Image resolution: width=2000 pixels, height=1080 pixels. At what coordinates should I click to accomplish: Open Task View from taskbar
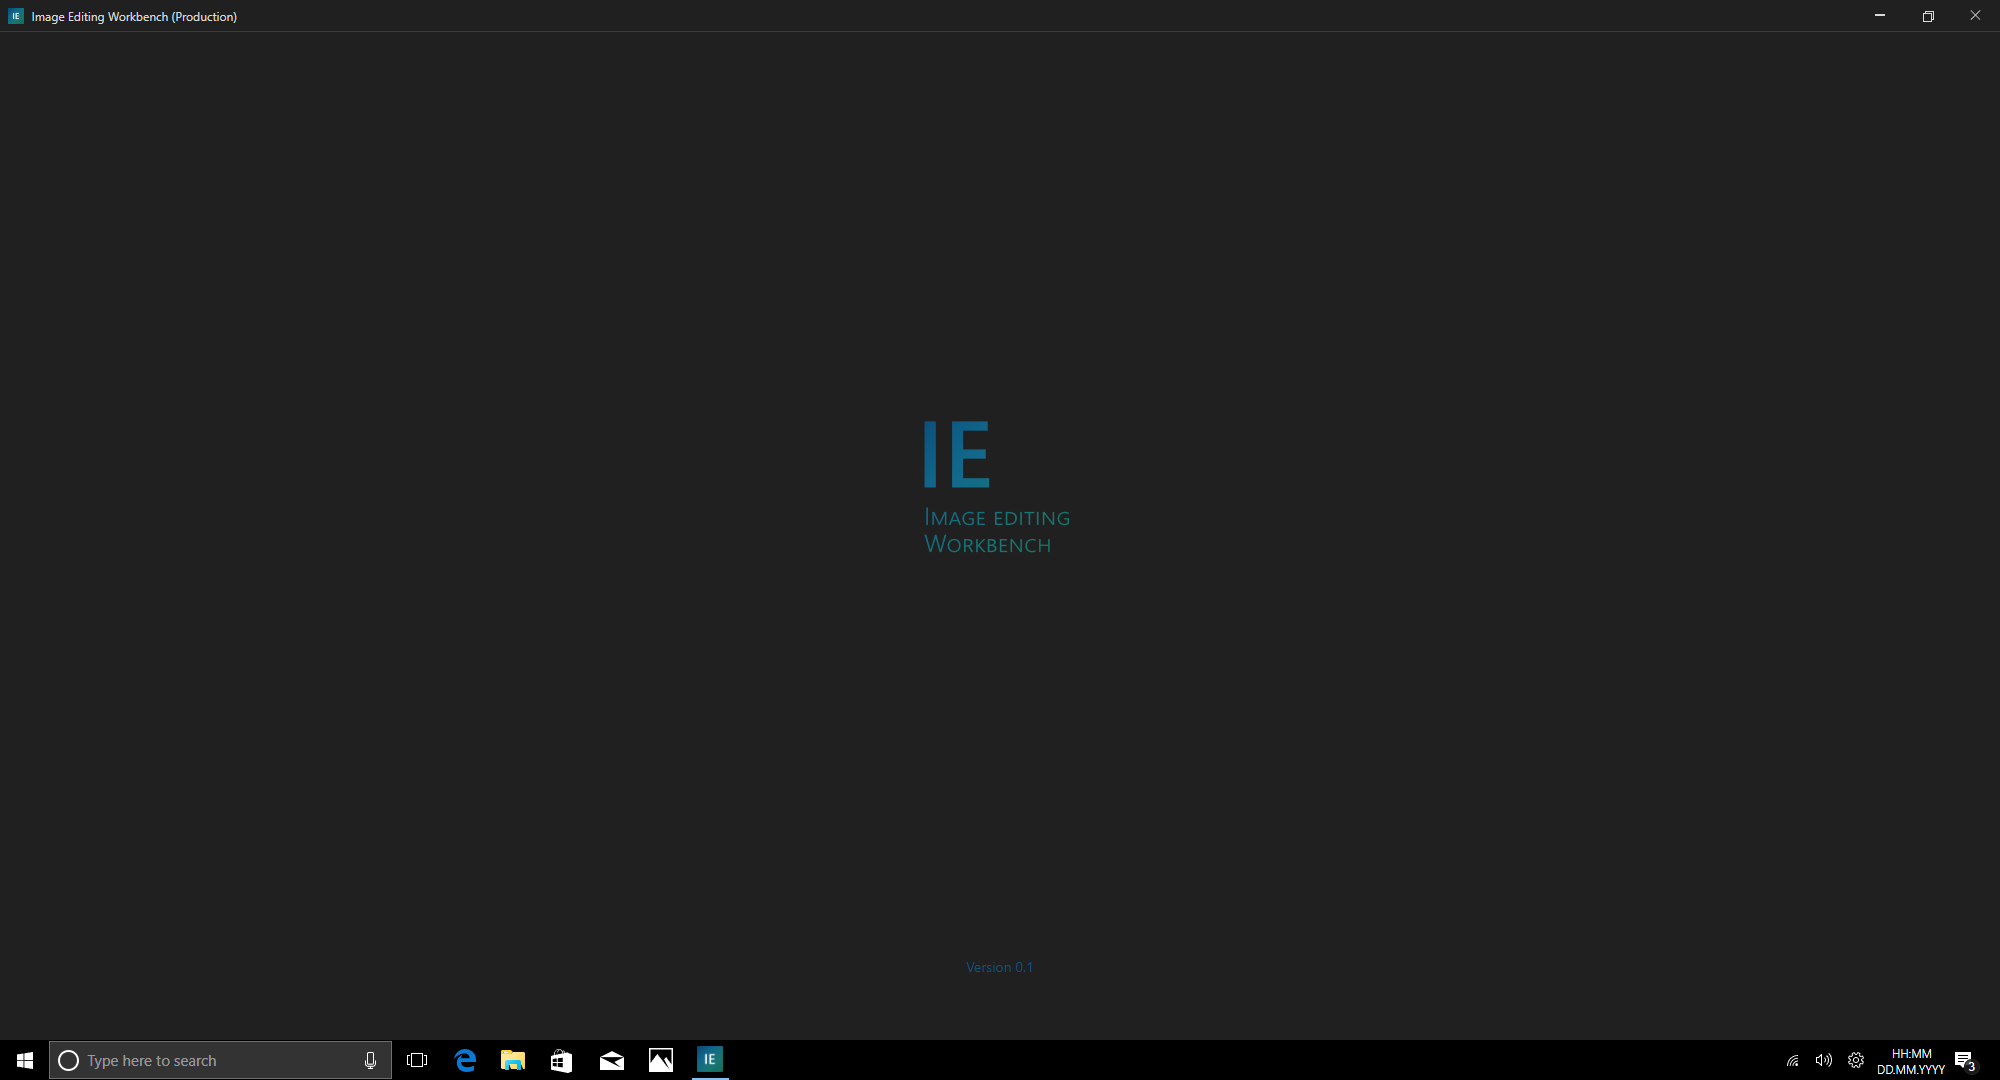pyautogui.click(x=417, y=1060)
